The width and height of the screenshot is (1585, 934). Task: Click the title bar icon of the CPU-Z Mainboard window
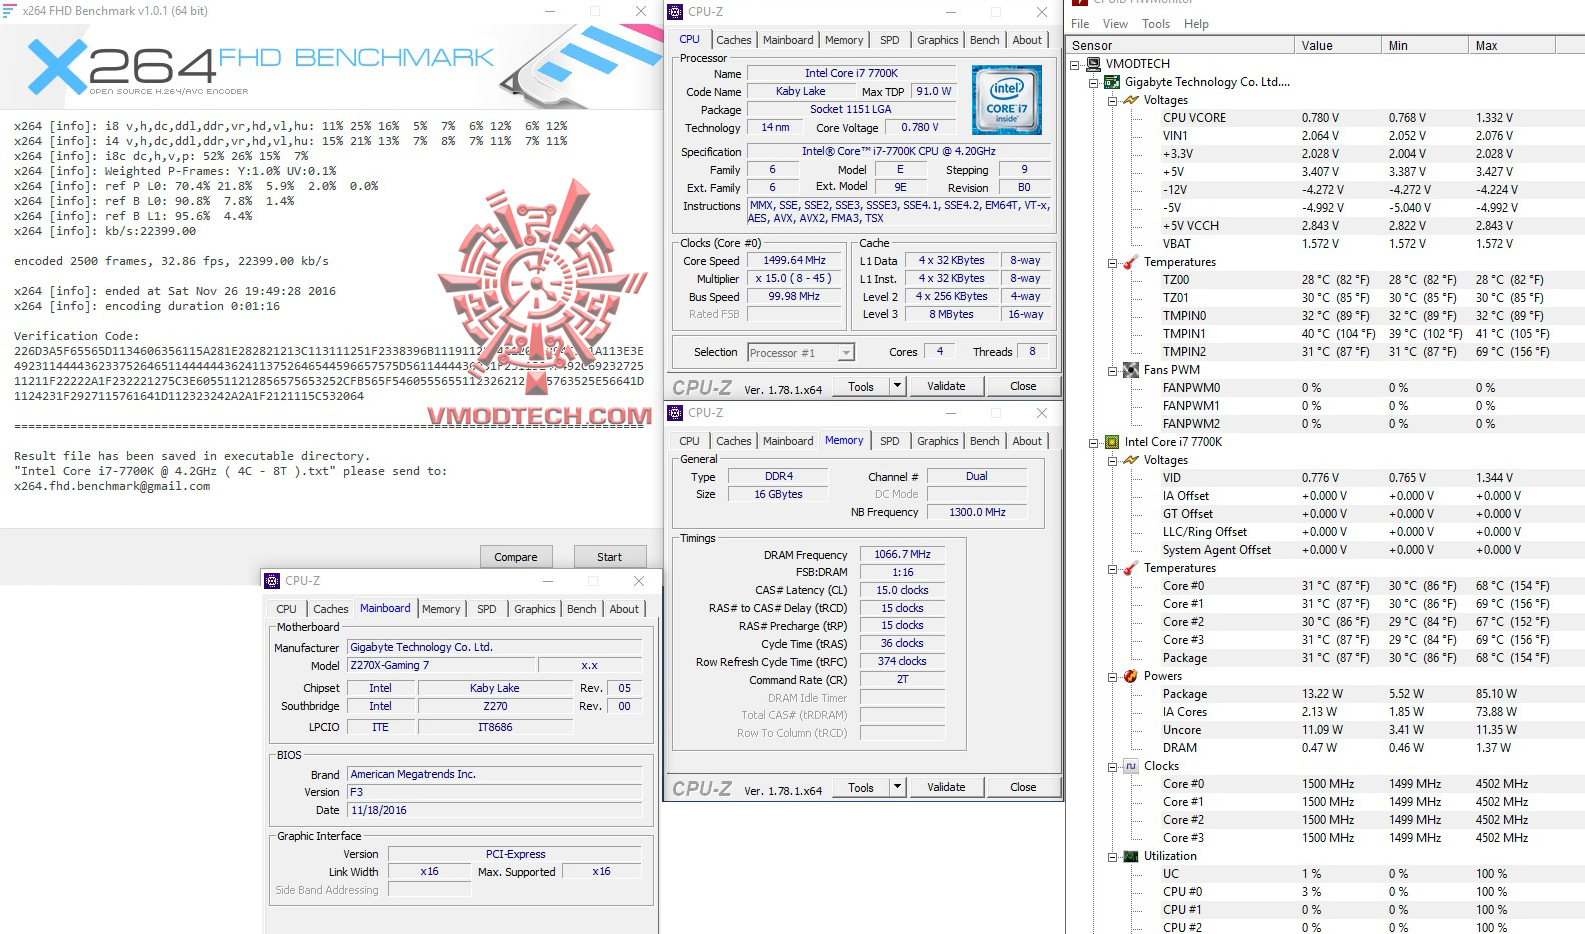coord(272,581)
